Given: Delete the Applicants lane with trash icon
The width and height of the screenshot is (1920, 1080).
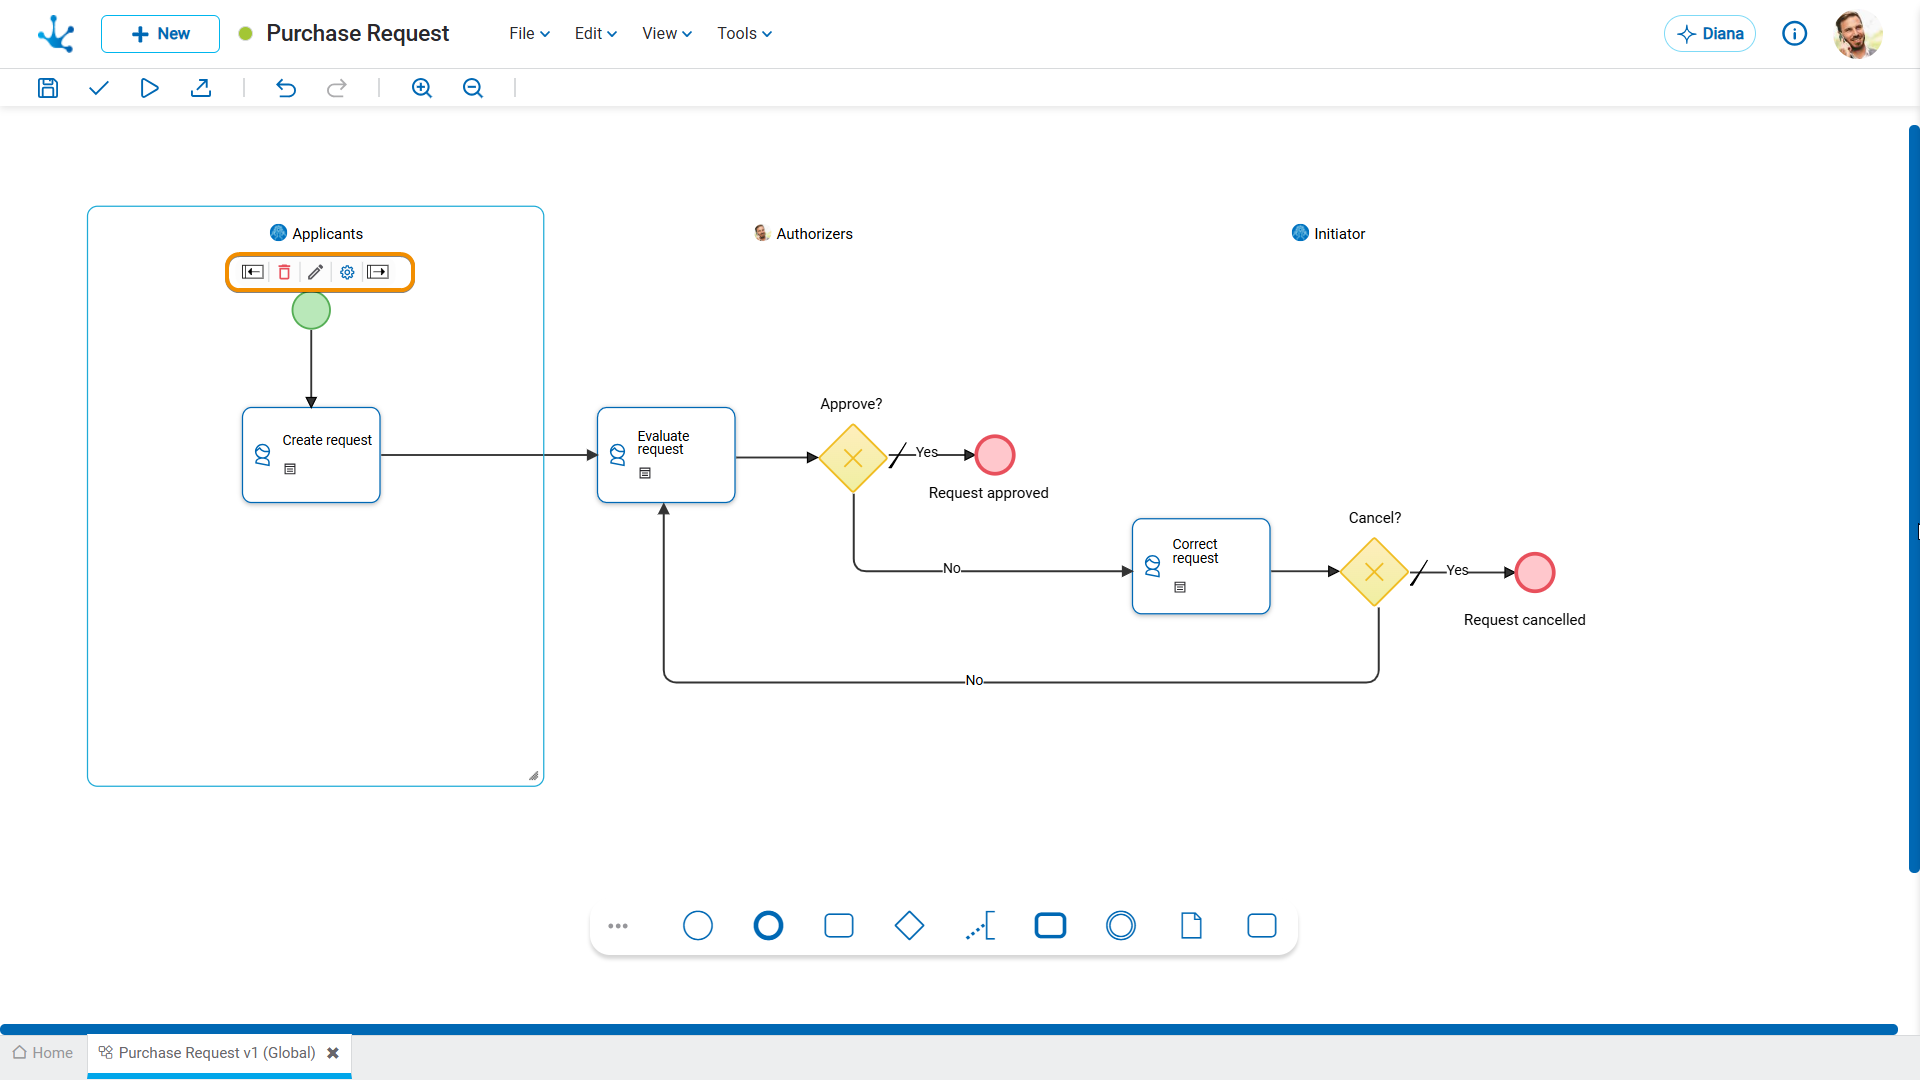Looking at the screenshot, I should pyautogui.click(x=284, y=272).
